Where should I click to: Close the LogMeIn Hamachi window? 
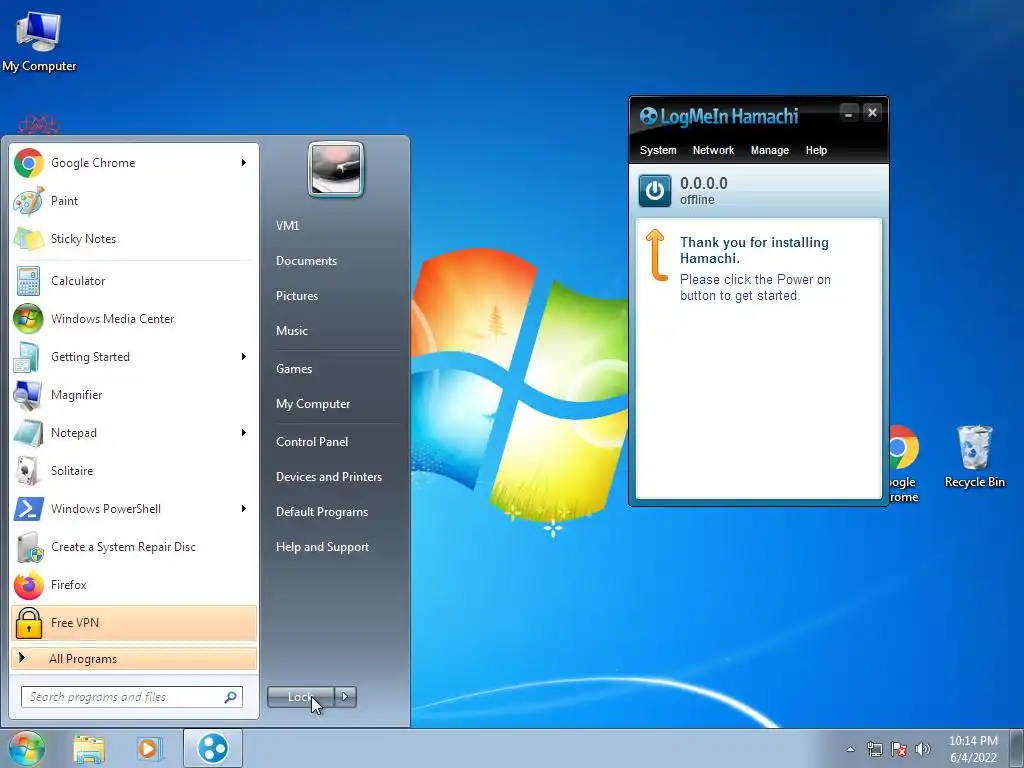click(872, 113)
